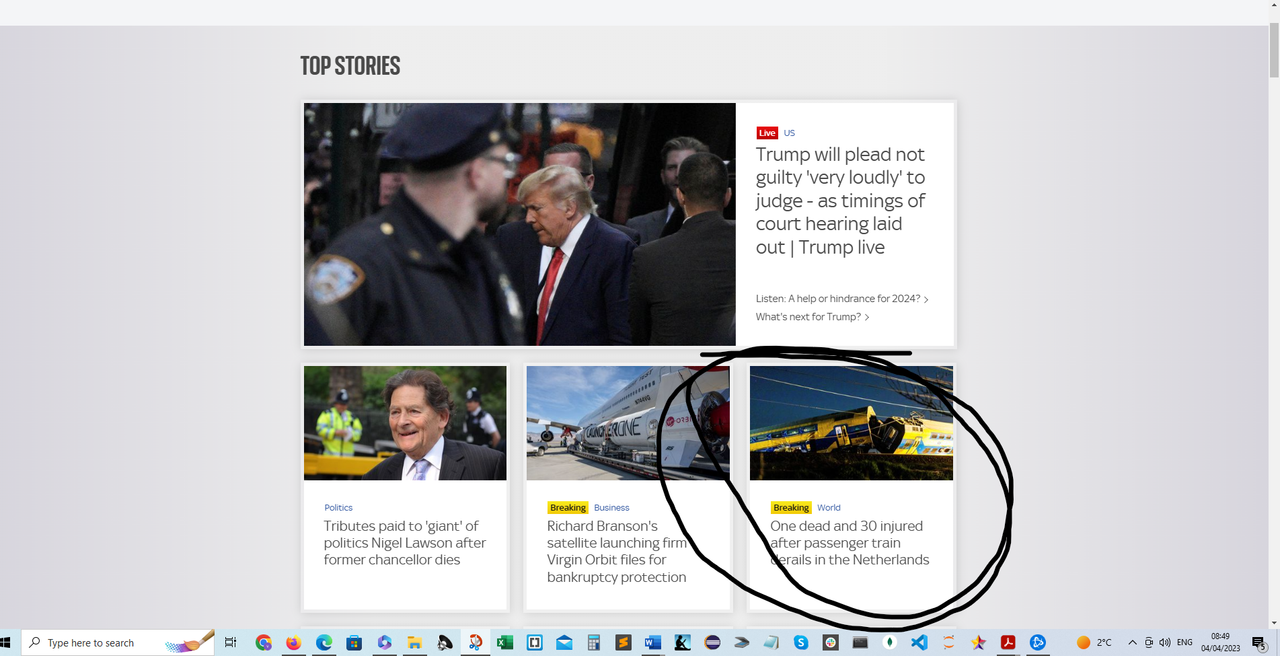Click the Windows taskbar search box
The image size is (1280, 656).
pyautogui.click(x=118, y=642)
